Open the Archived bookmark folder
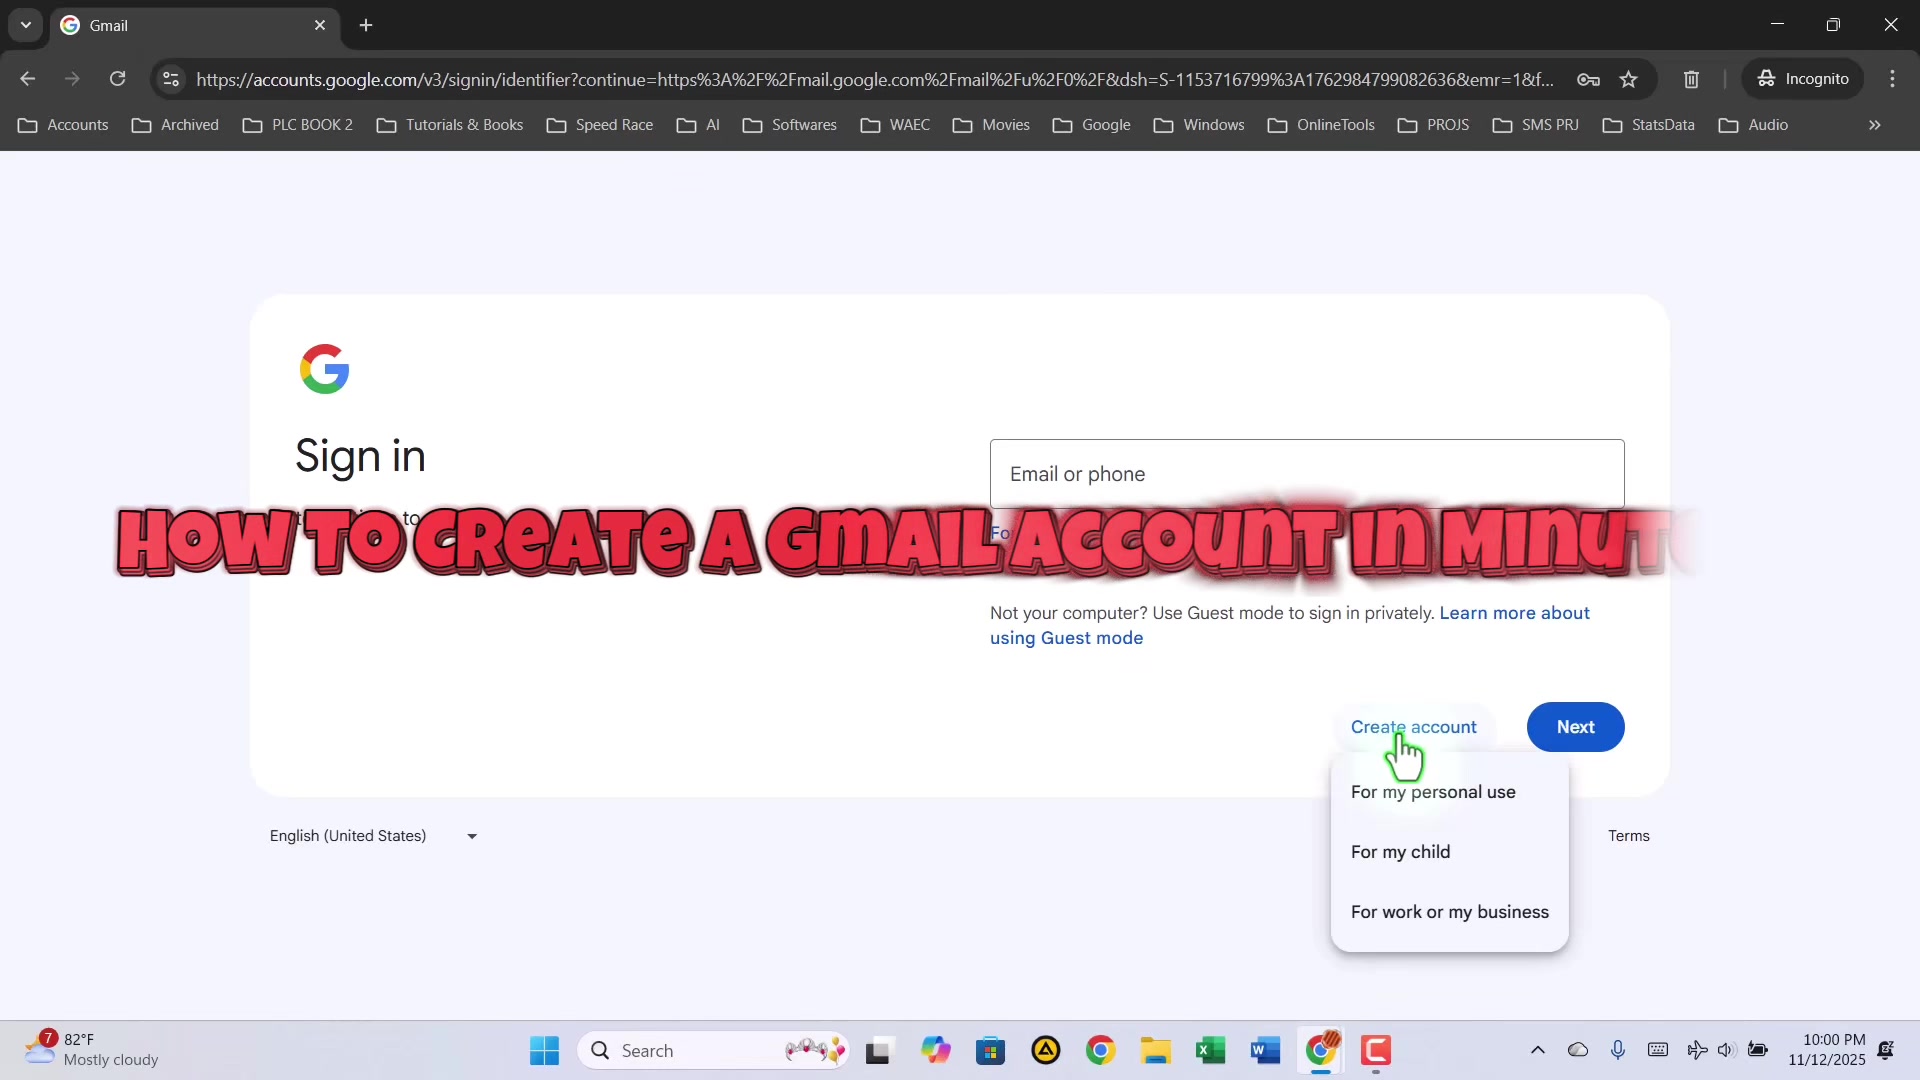Viewport: 1920px width, 1080px height. 175,125
